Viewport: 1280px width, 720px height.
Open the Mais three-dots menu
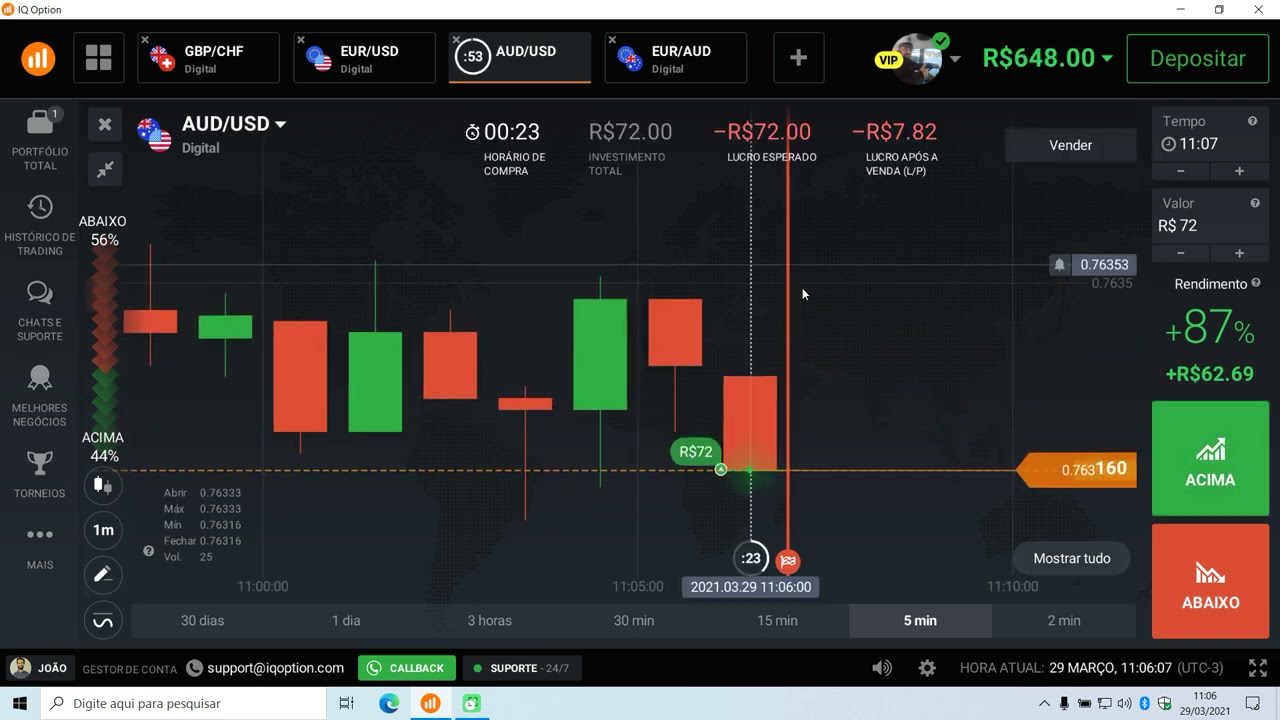[x=40, y=535]
